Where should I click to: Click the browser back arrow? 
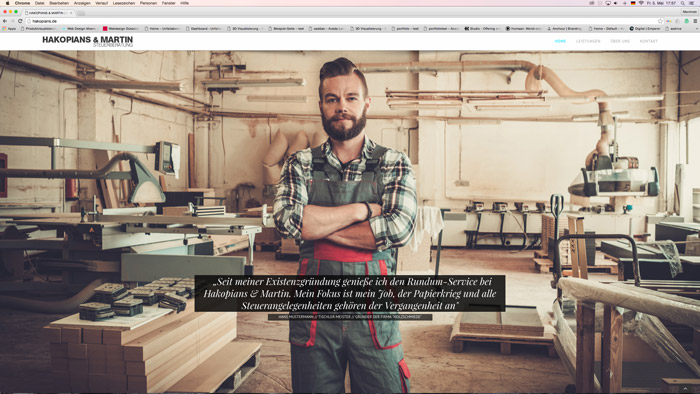5,21
